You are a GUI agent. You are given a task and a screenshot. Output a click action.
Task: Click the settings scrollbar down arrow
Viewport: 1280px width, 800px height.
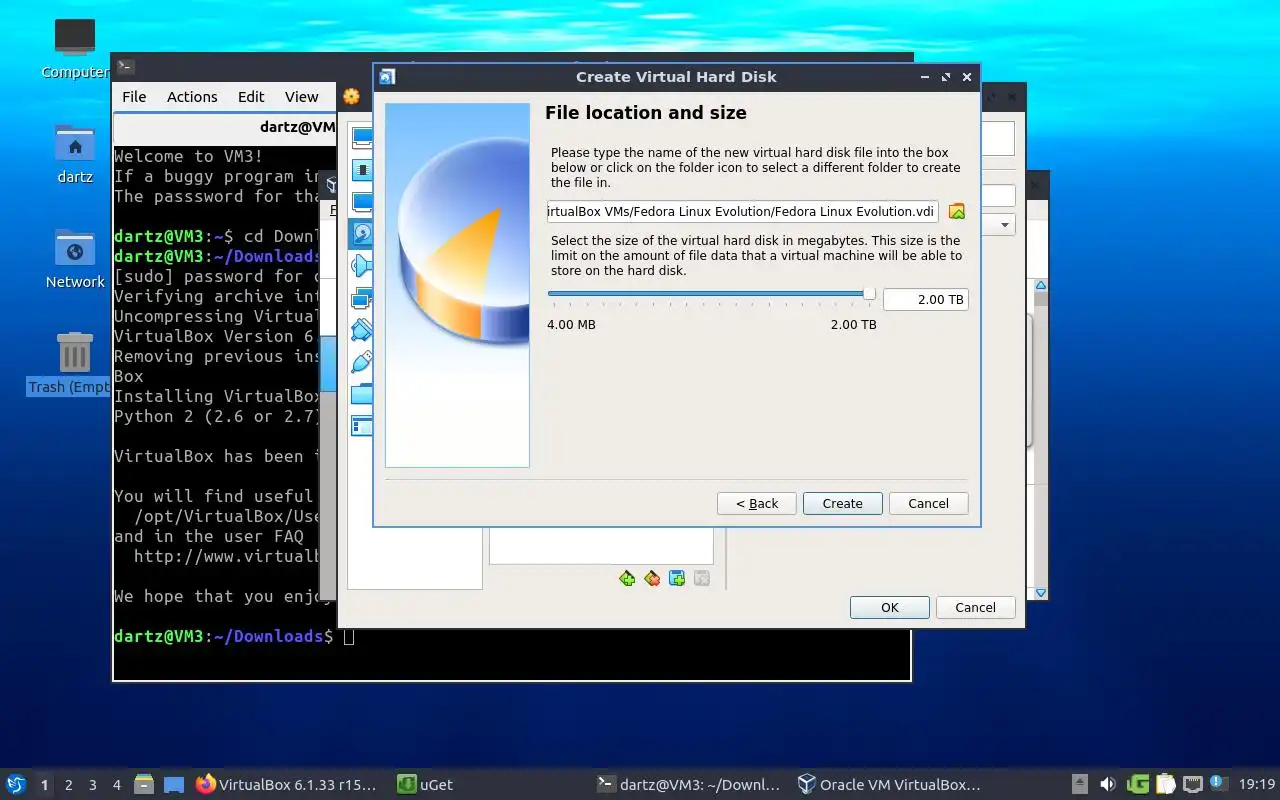(x=1040, y=593)
